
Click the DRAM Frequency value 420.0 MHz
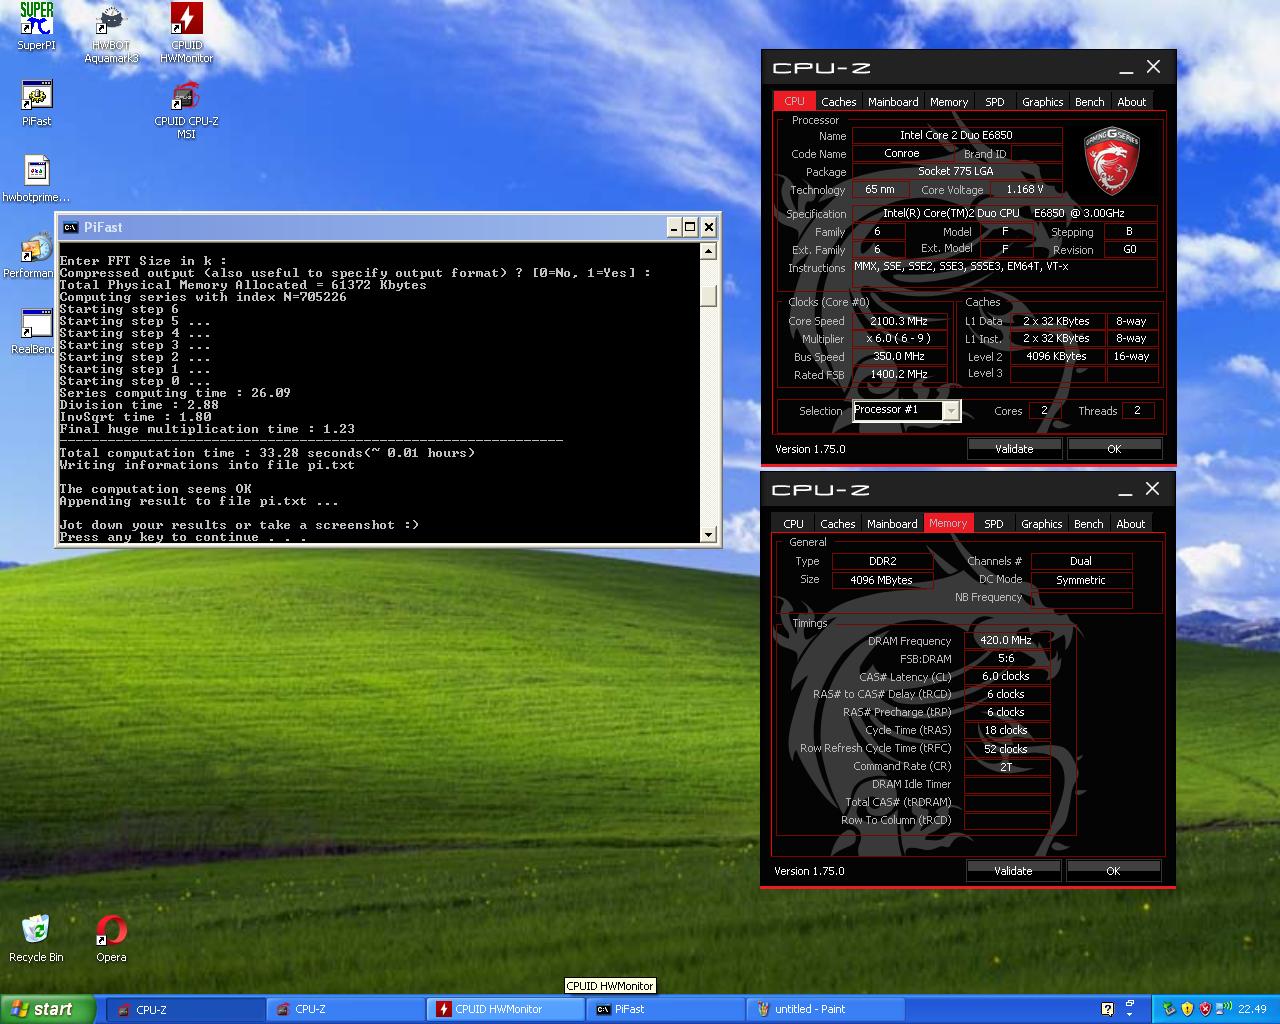[1006, 640]
